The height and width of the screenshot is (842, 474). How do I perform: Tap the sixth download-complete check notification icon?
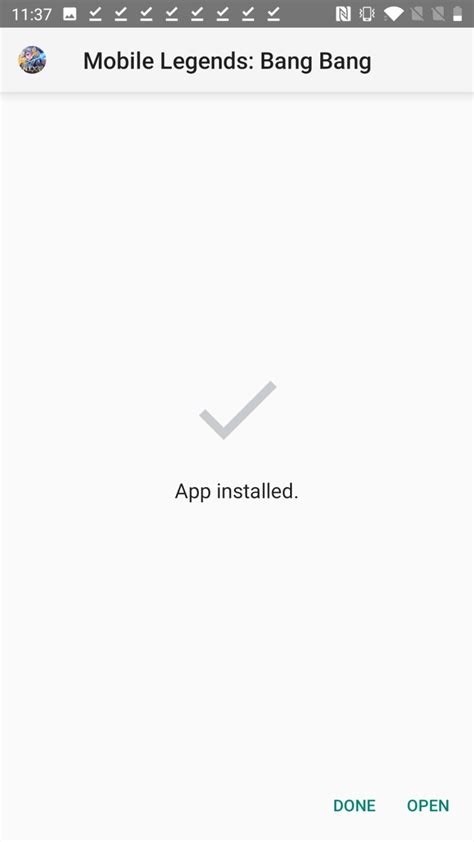[222, 14]
